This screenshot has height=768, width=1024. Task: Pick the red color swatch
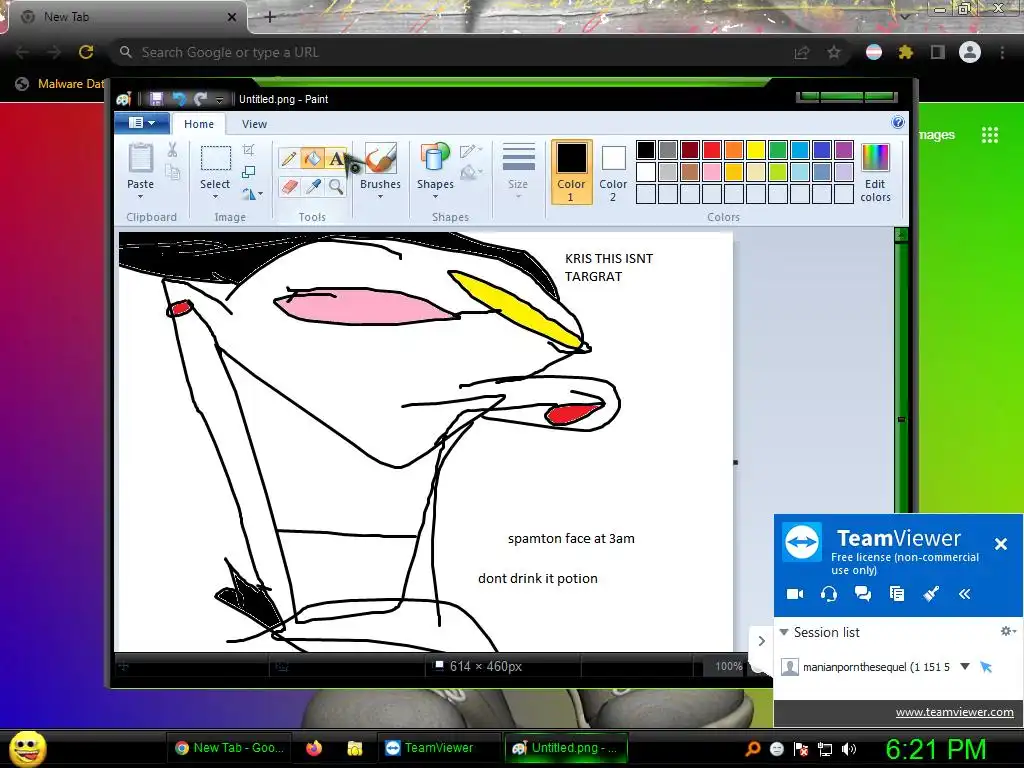pyautogui.click(x=712, y=150)
